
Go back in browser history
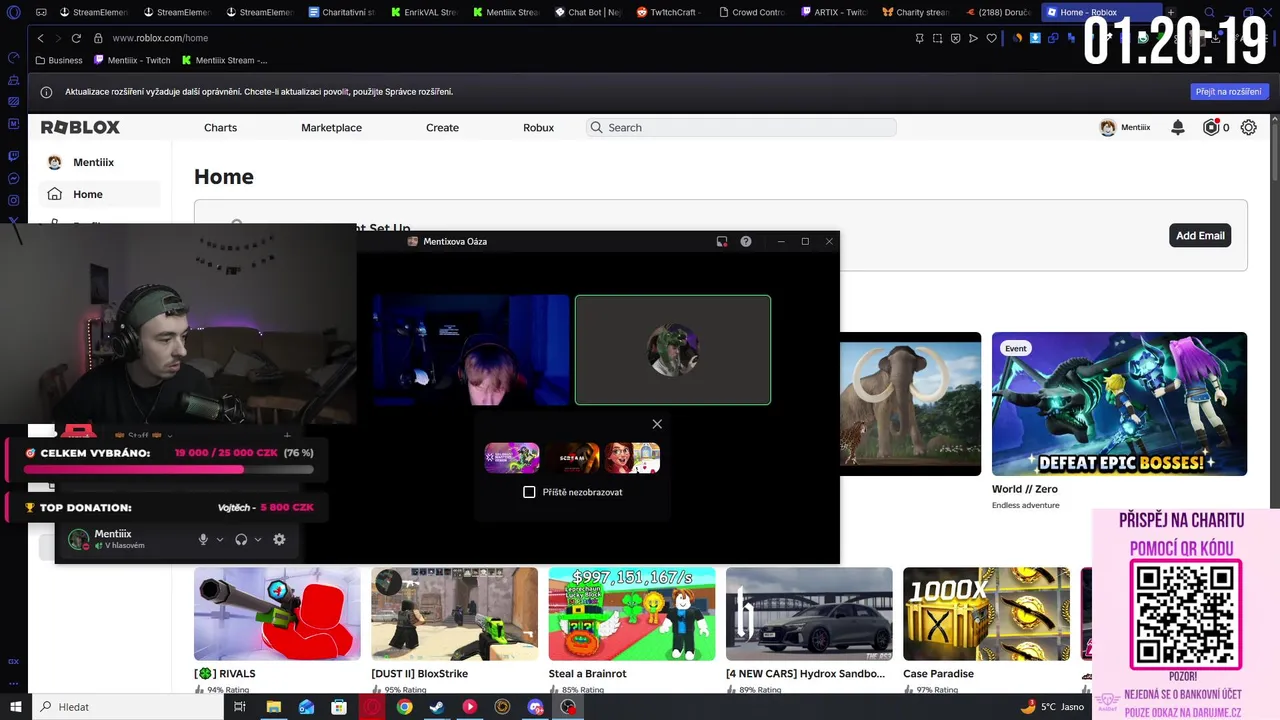tap(40, 38)
